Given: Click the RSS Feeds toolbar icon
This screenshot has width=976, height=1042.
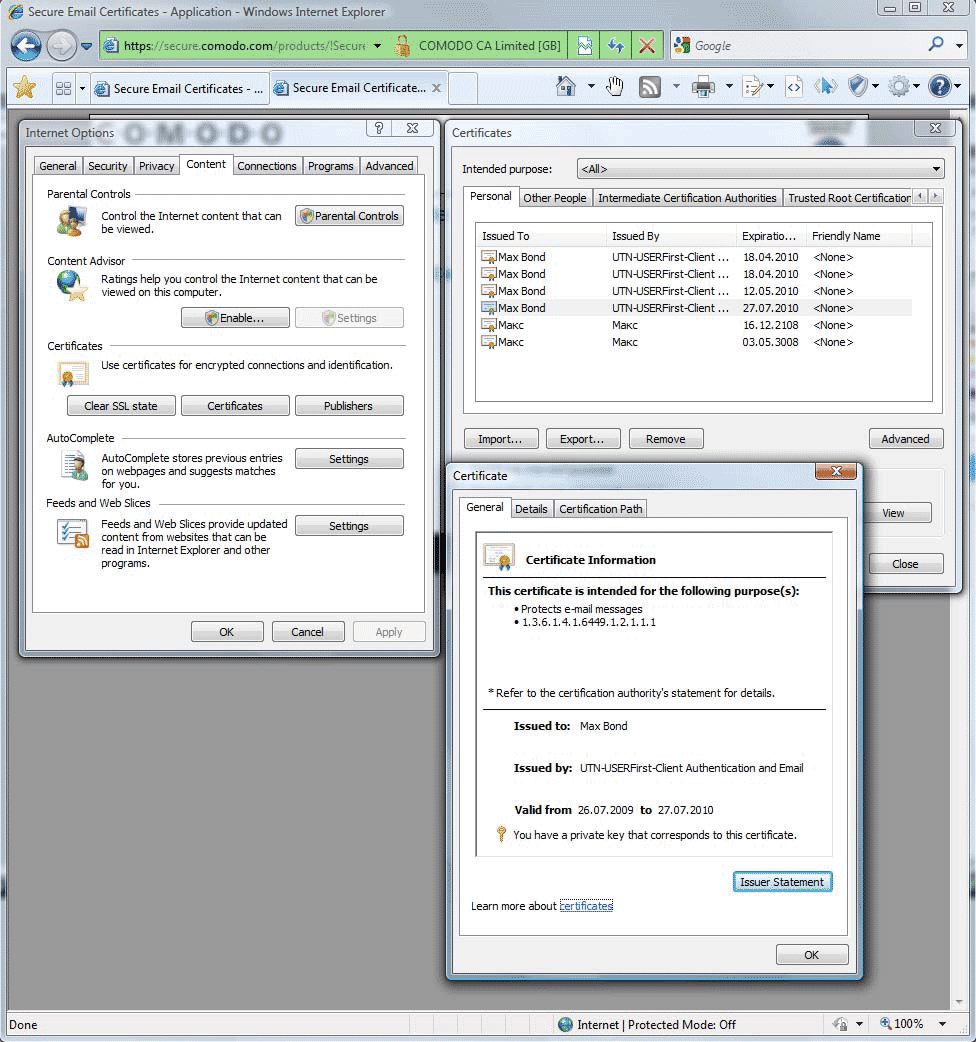Looking at the screenshot, I should pyautogui.click(x=649, y=87).
